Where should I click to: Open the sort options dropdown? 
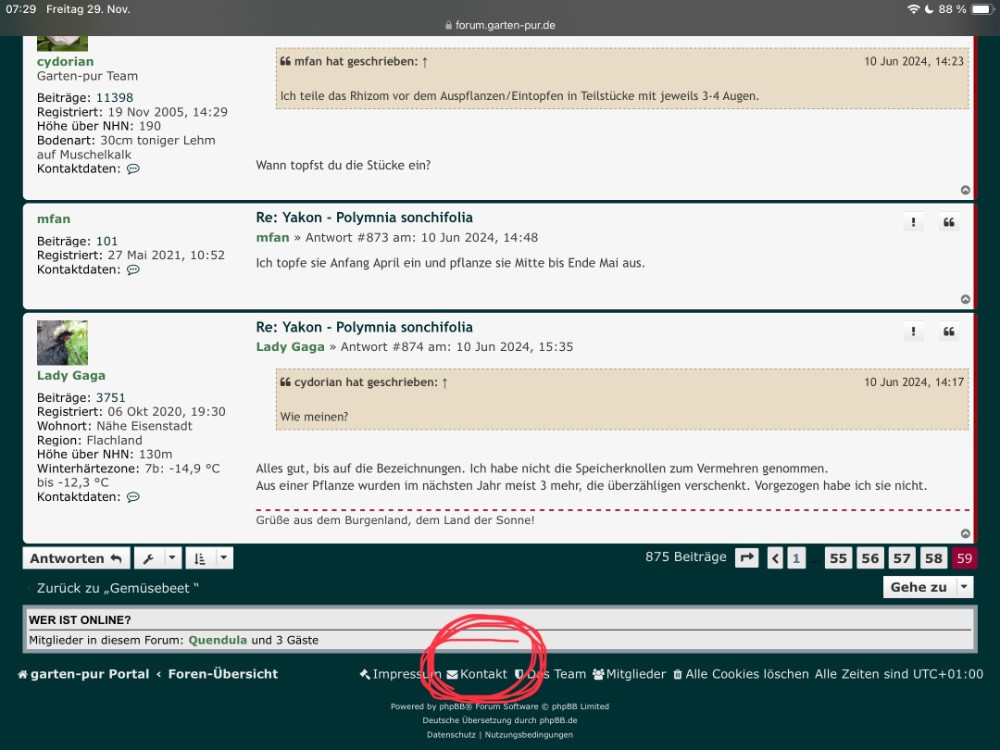coord(210,558)
